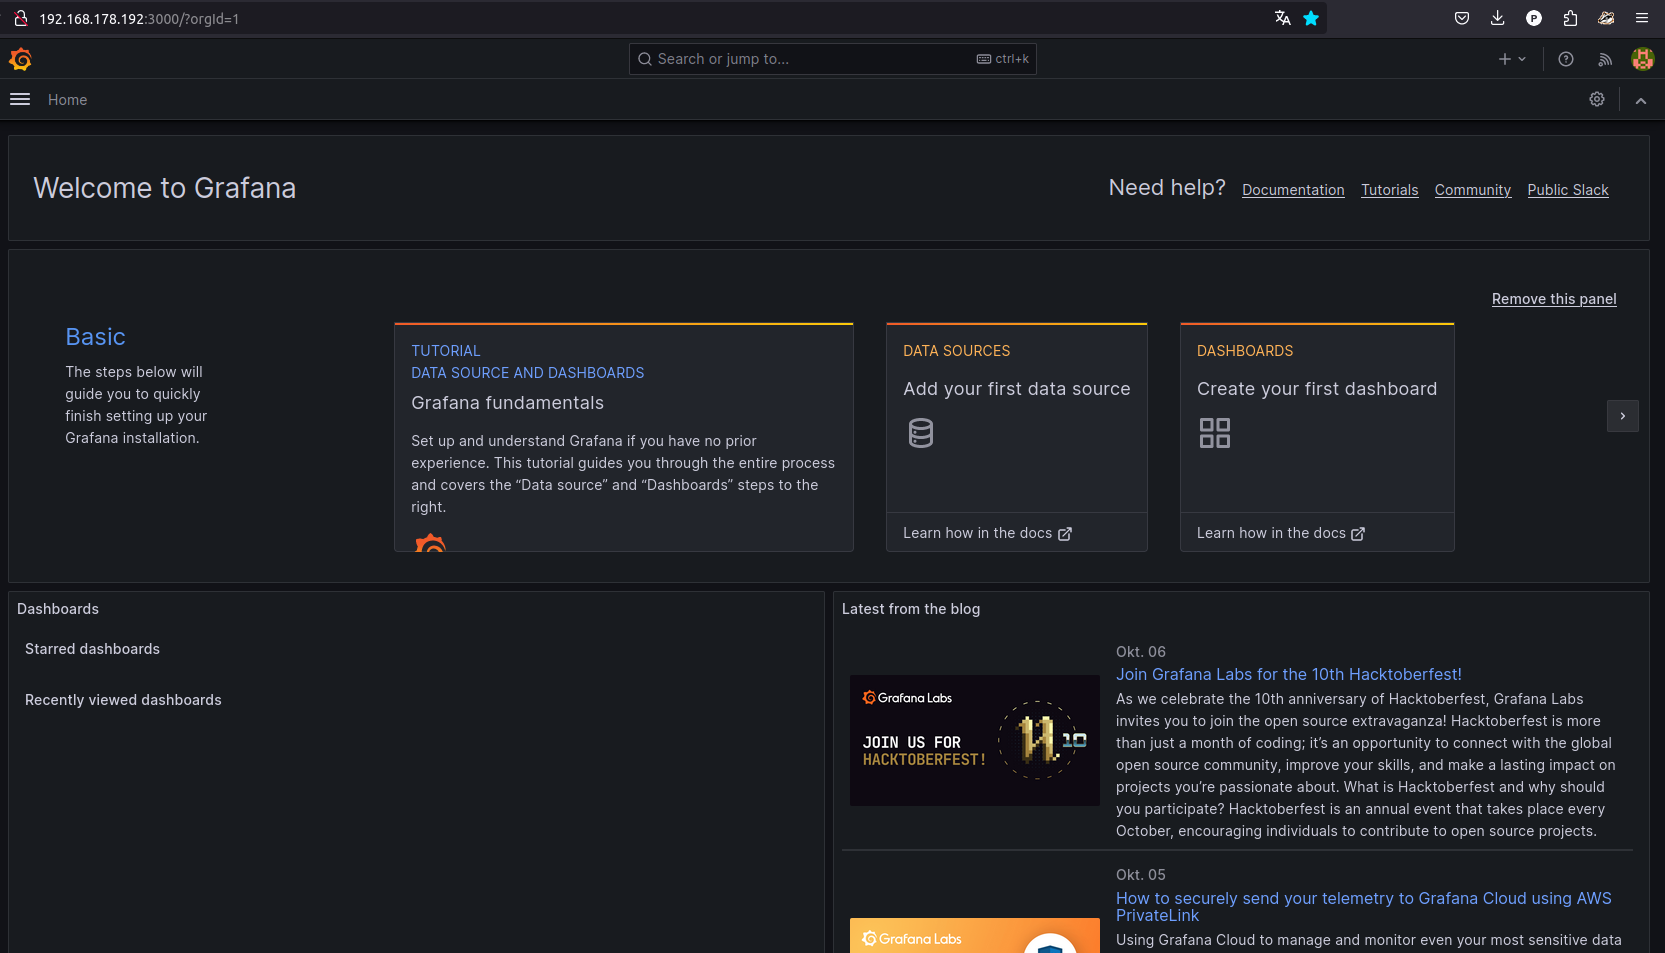The width and height of the screenshot is (1665, 953).
Task: Click the data source database icon
Action: (920, 433)
